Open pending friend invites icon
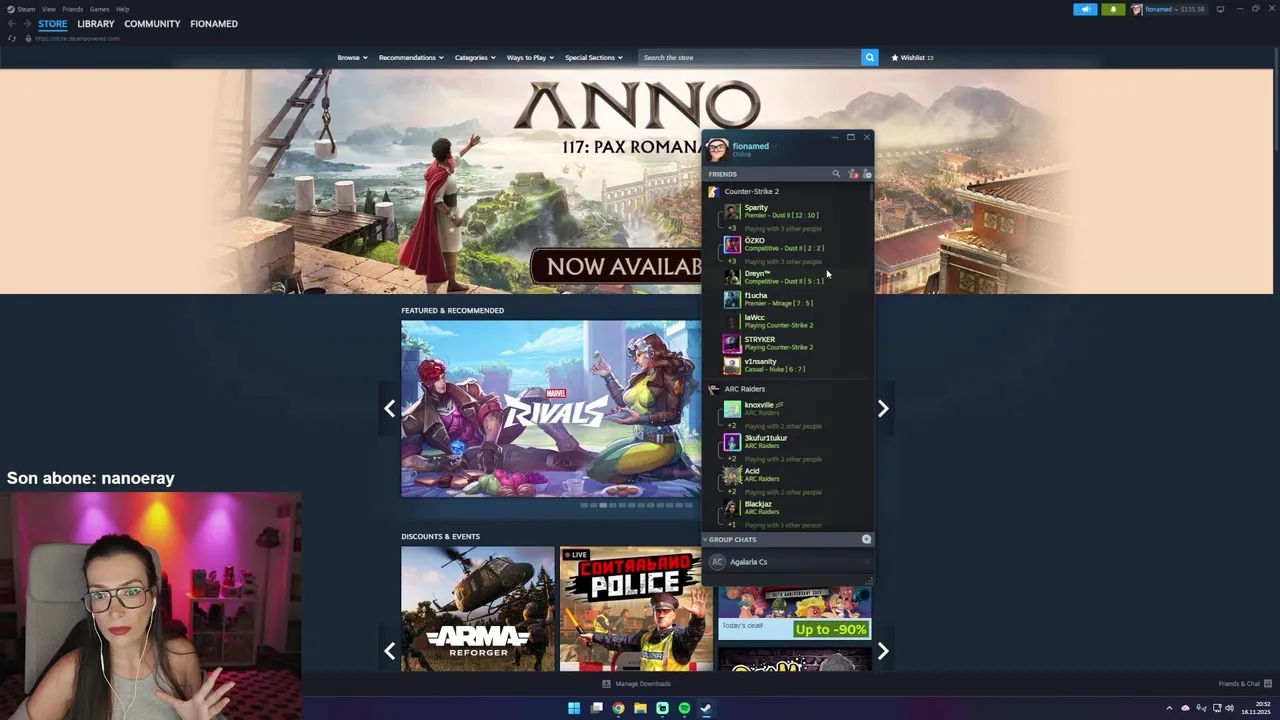Viewport: 1280px width, 720px height. [x=852, y=174]
